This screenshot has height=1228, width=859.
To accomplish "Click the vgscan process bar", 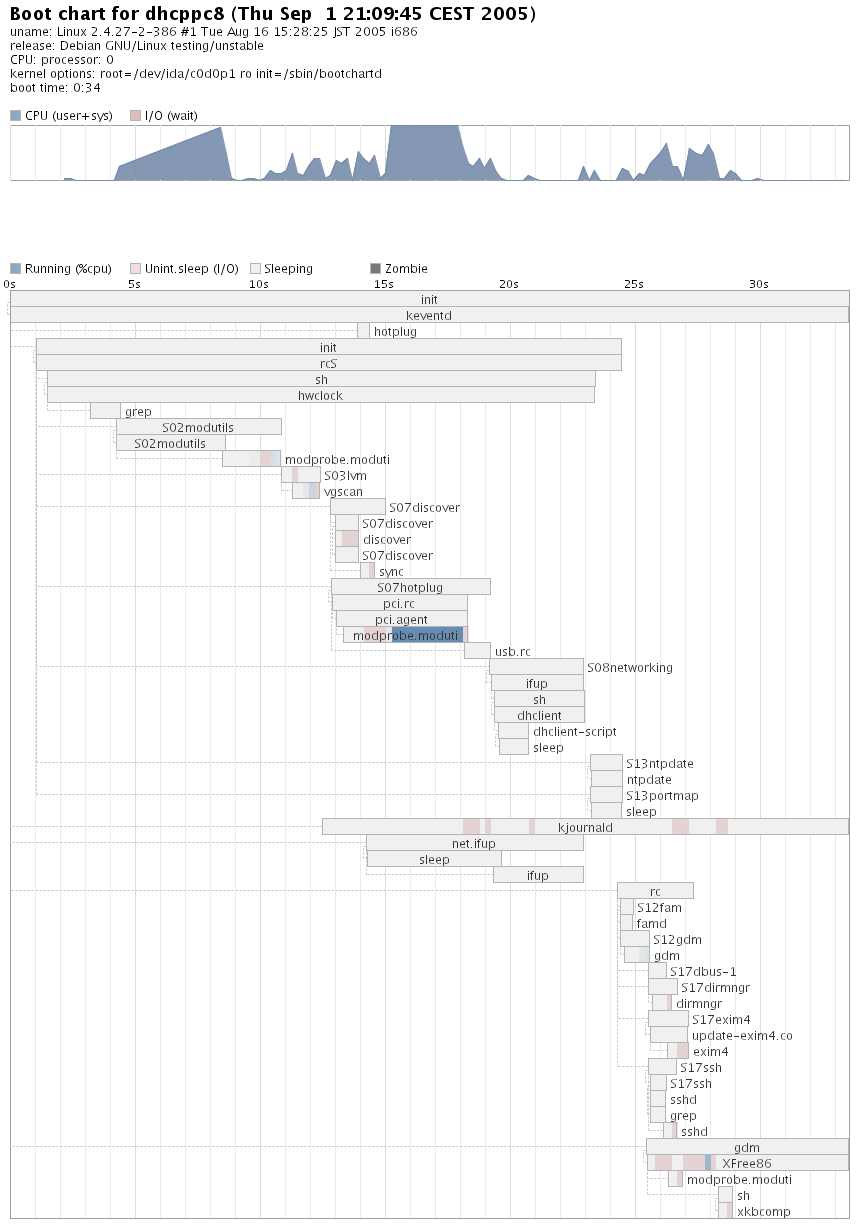I will [306, 491].
